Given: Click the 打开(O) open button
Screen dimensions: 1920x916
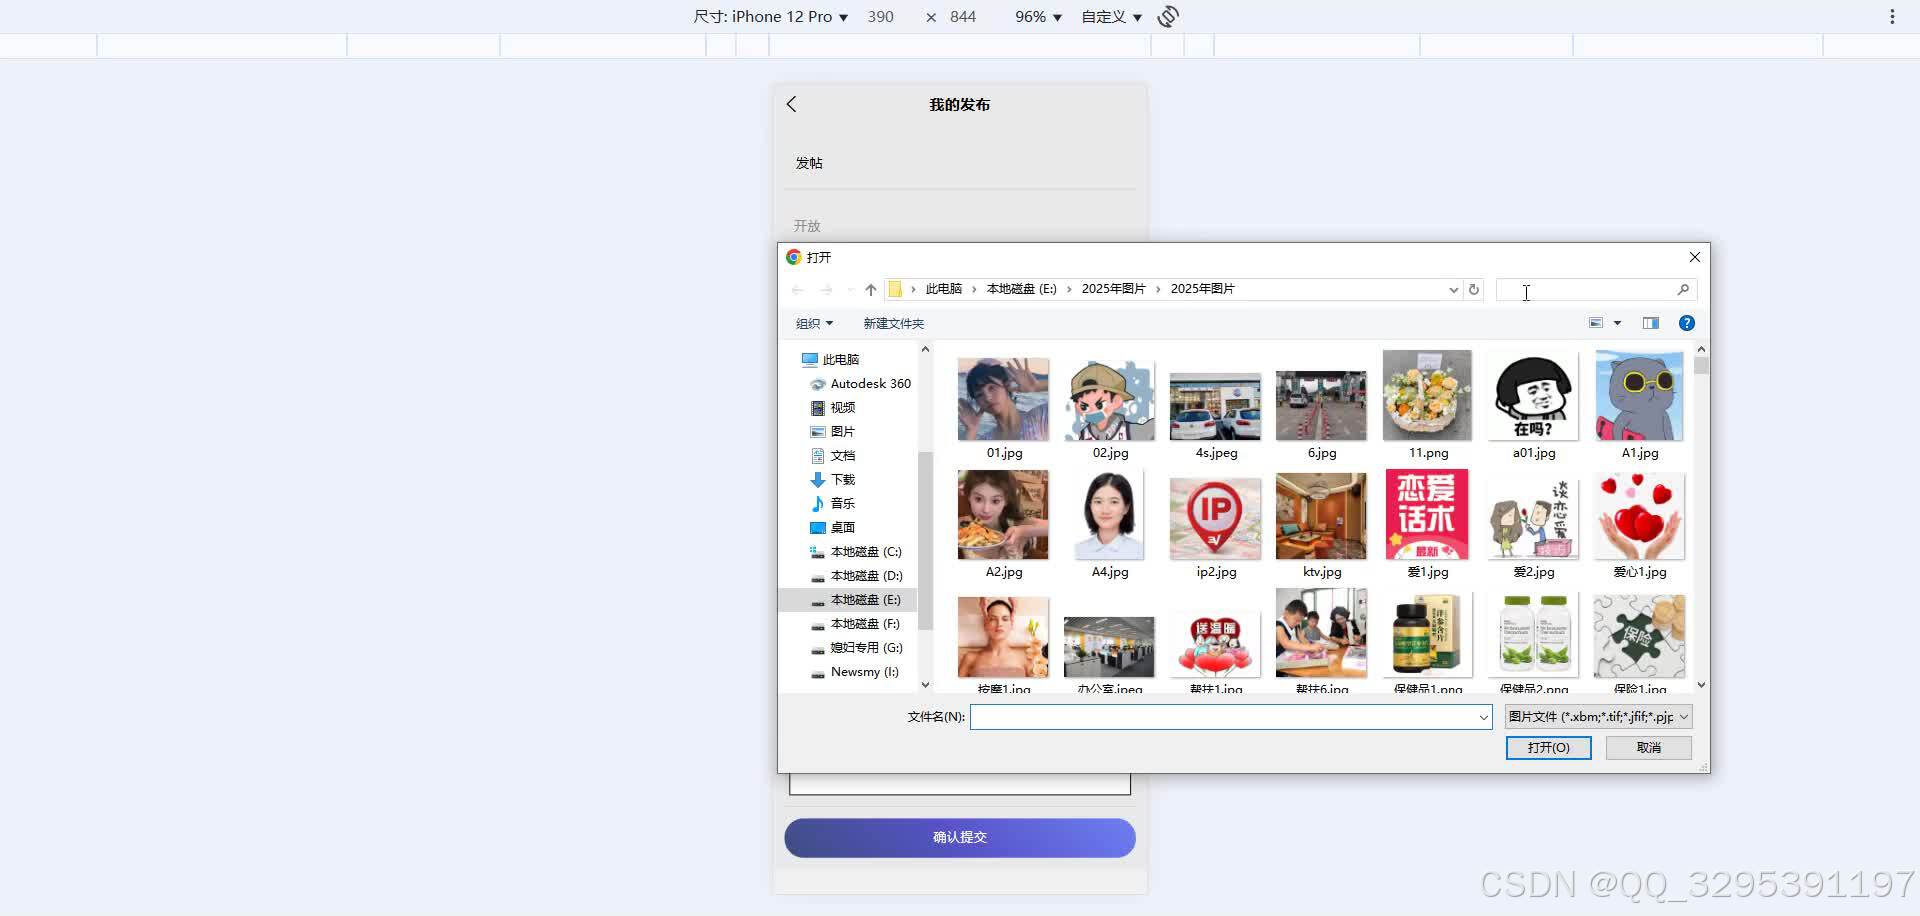Looking at the screenshot, I should tap(1548, 747).
